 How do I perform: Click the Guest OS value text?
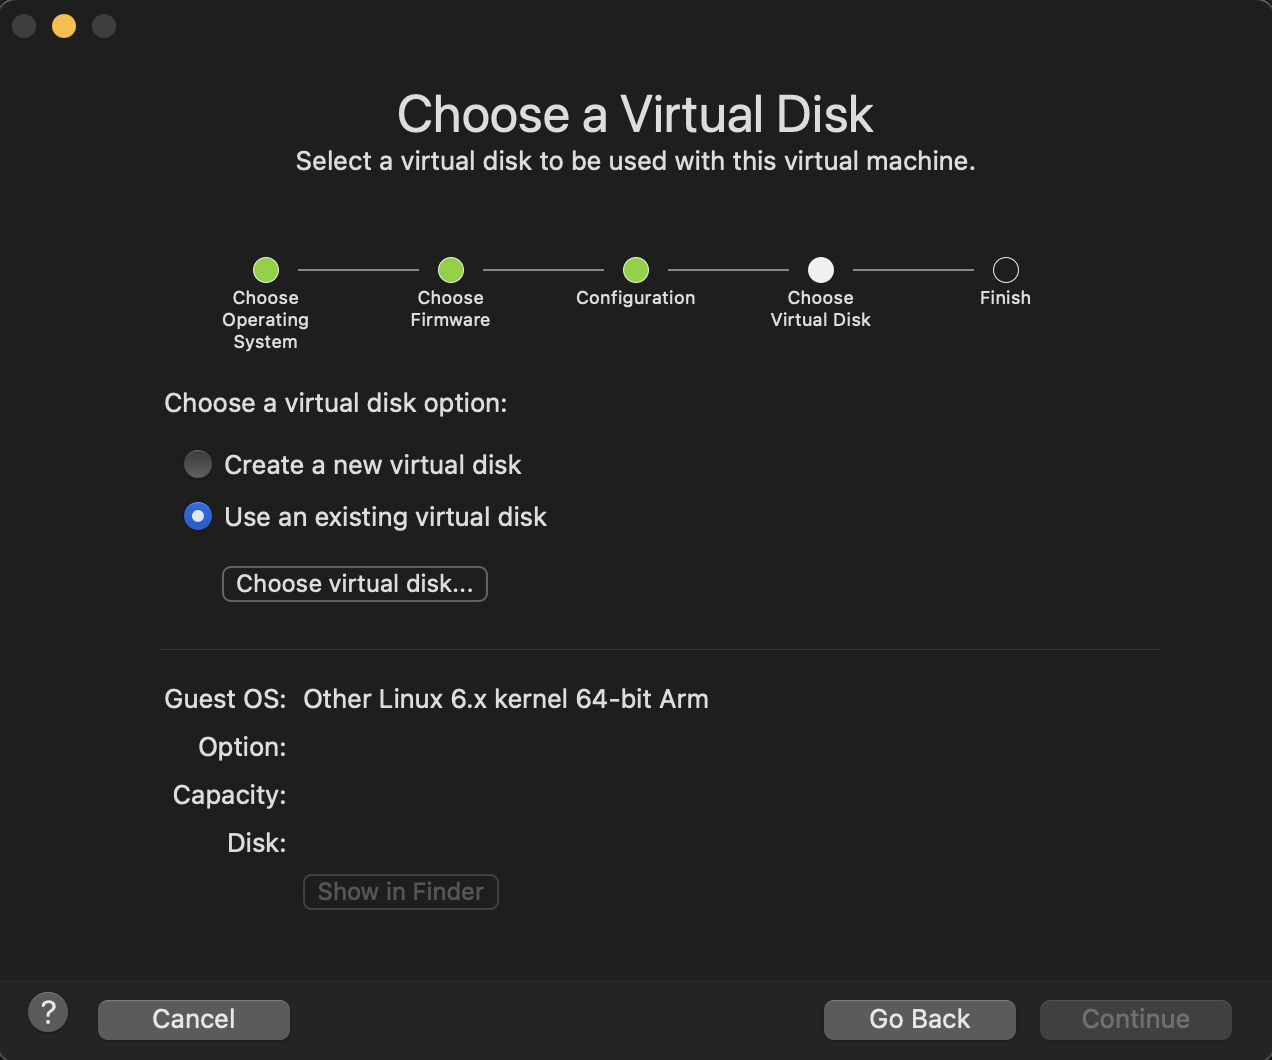[505, 699]
